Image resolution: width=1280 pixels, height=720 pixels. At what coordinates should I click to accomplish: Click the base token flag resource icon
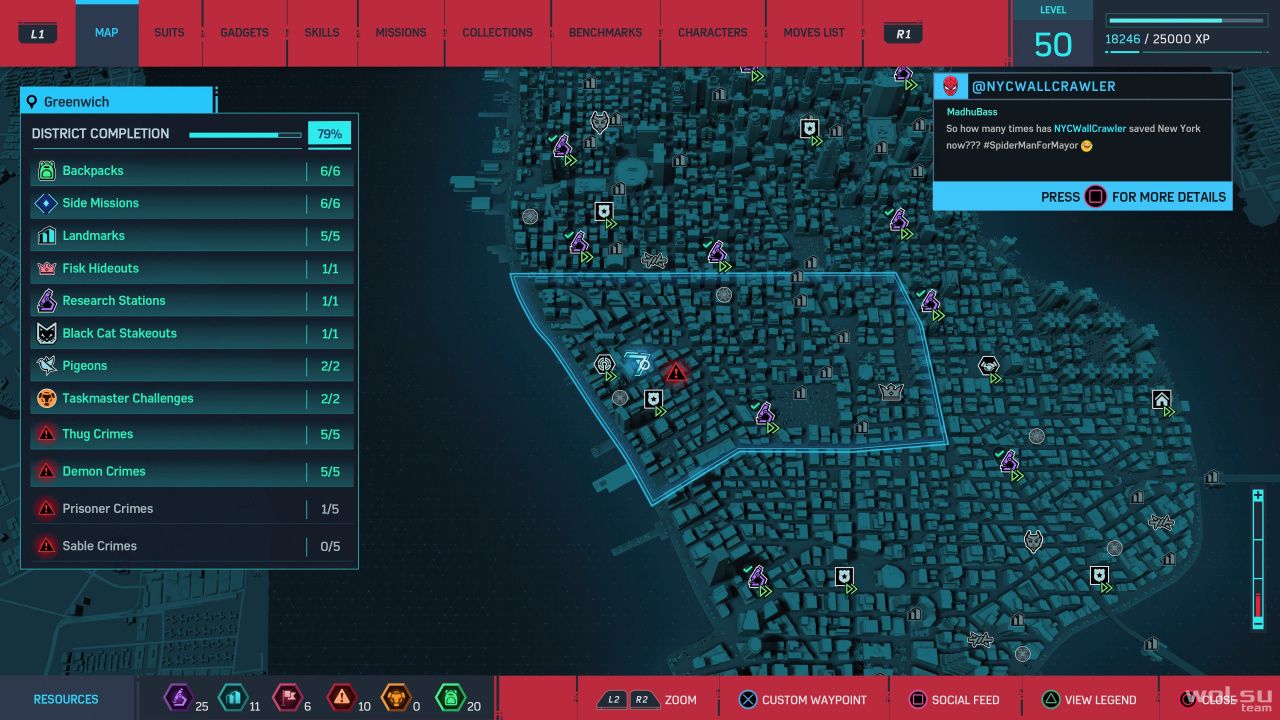(x=286, y=697)
